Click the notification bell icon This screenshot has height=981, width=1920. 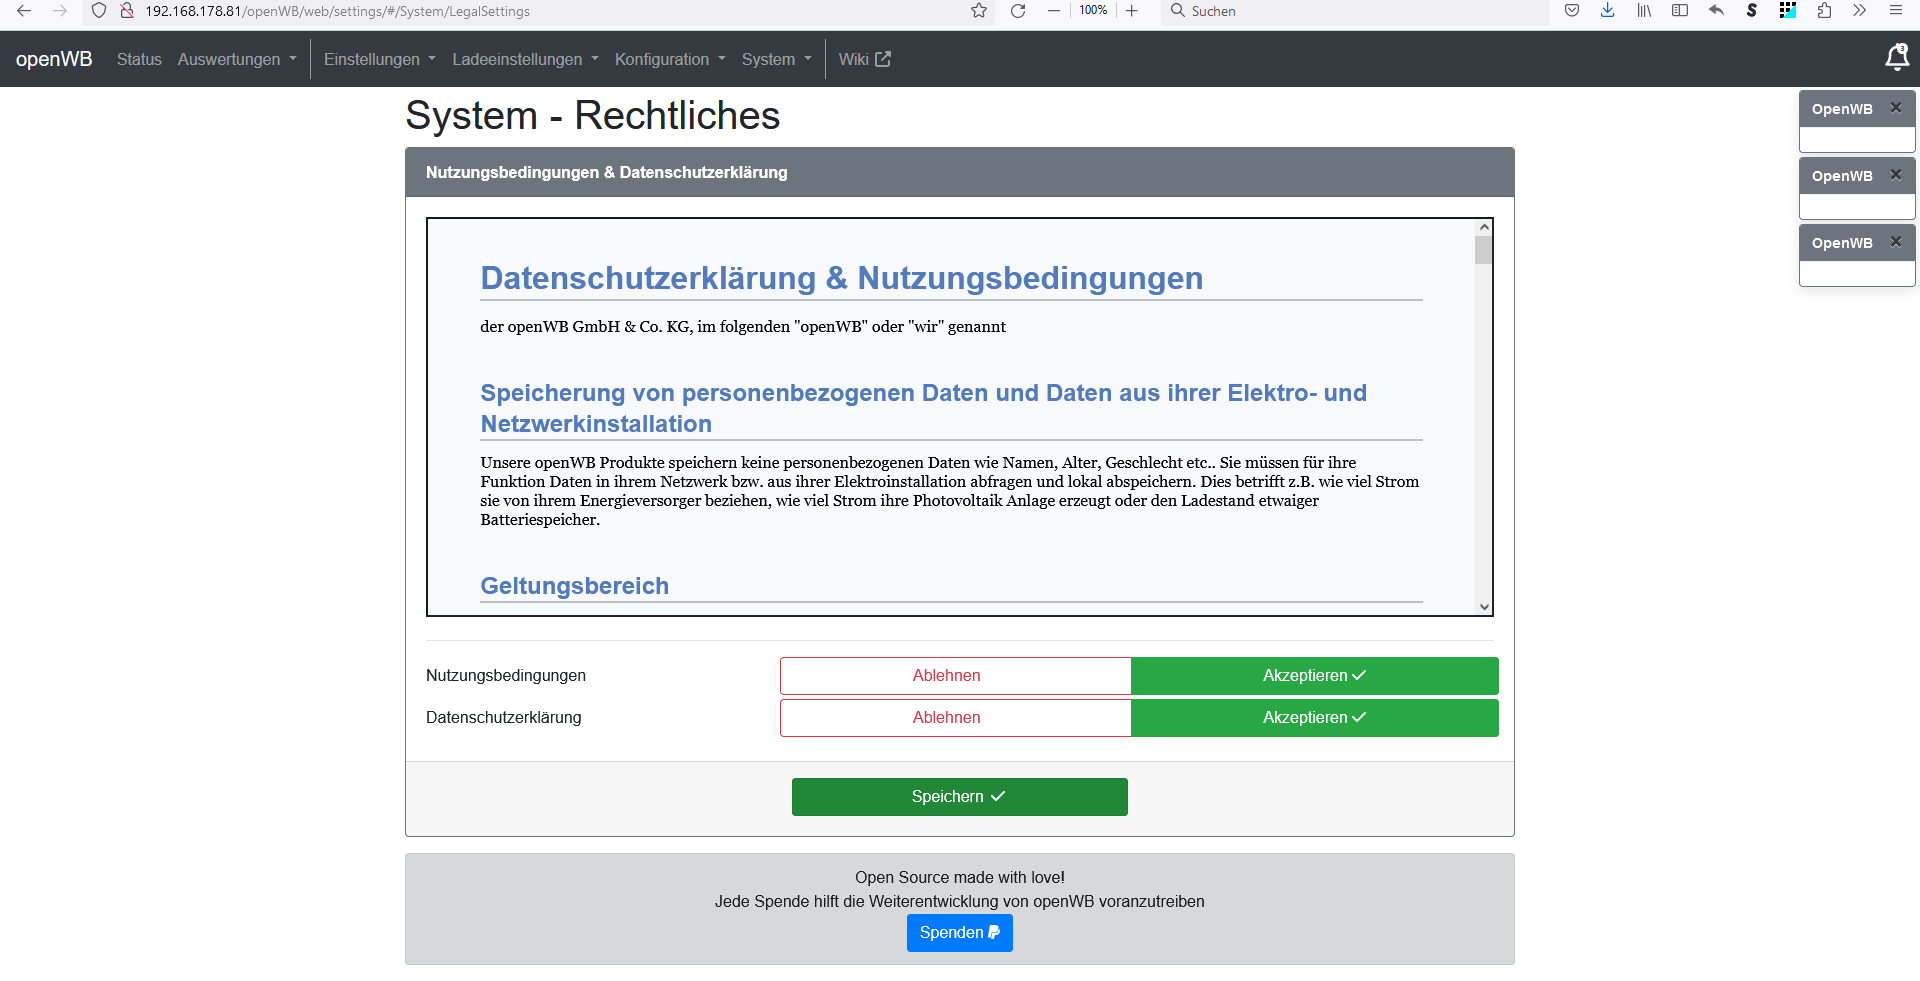[1897, 58]
